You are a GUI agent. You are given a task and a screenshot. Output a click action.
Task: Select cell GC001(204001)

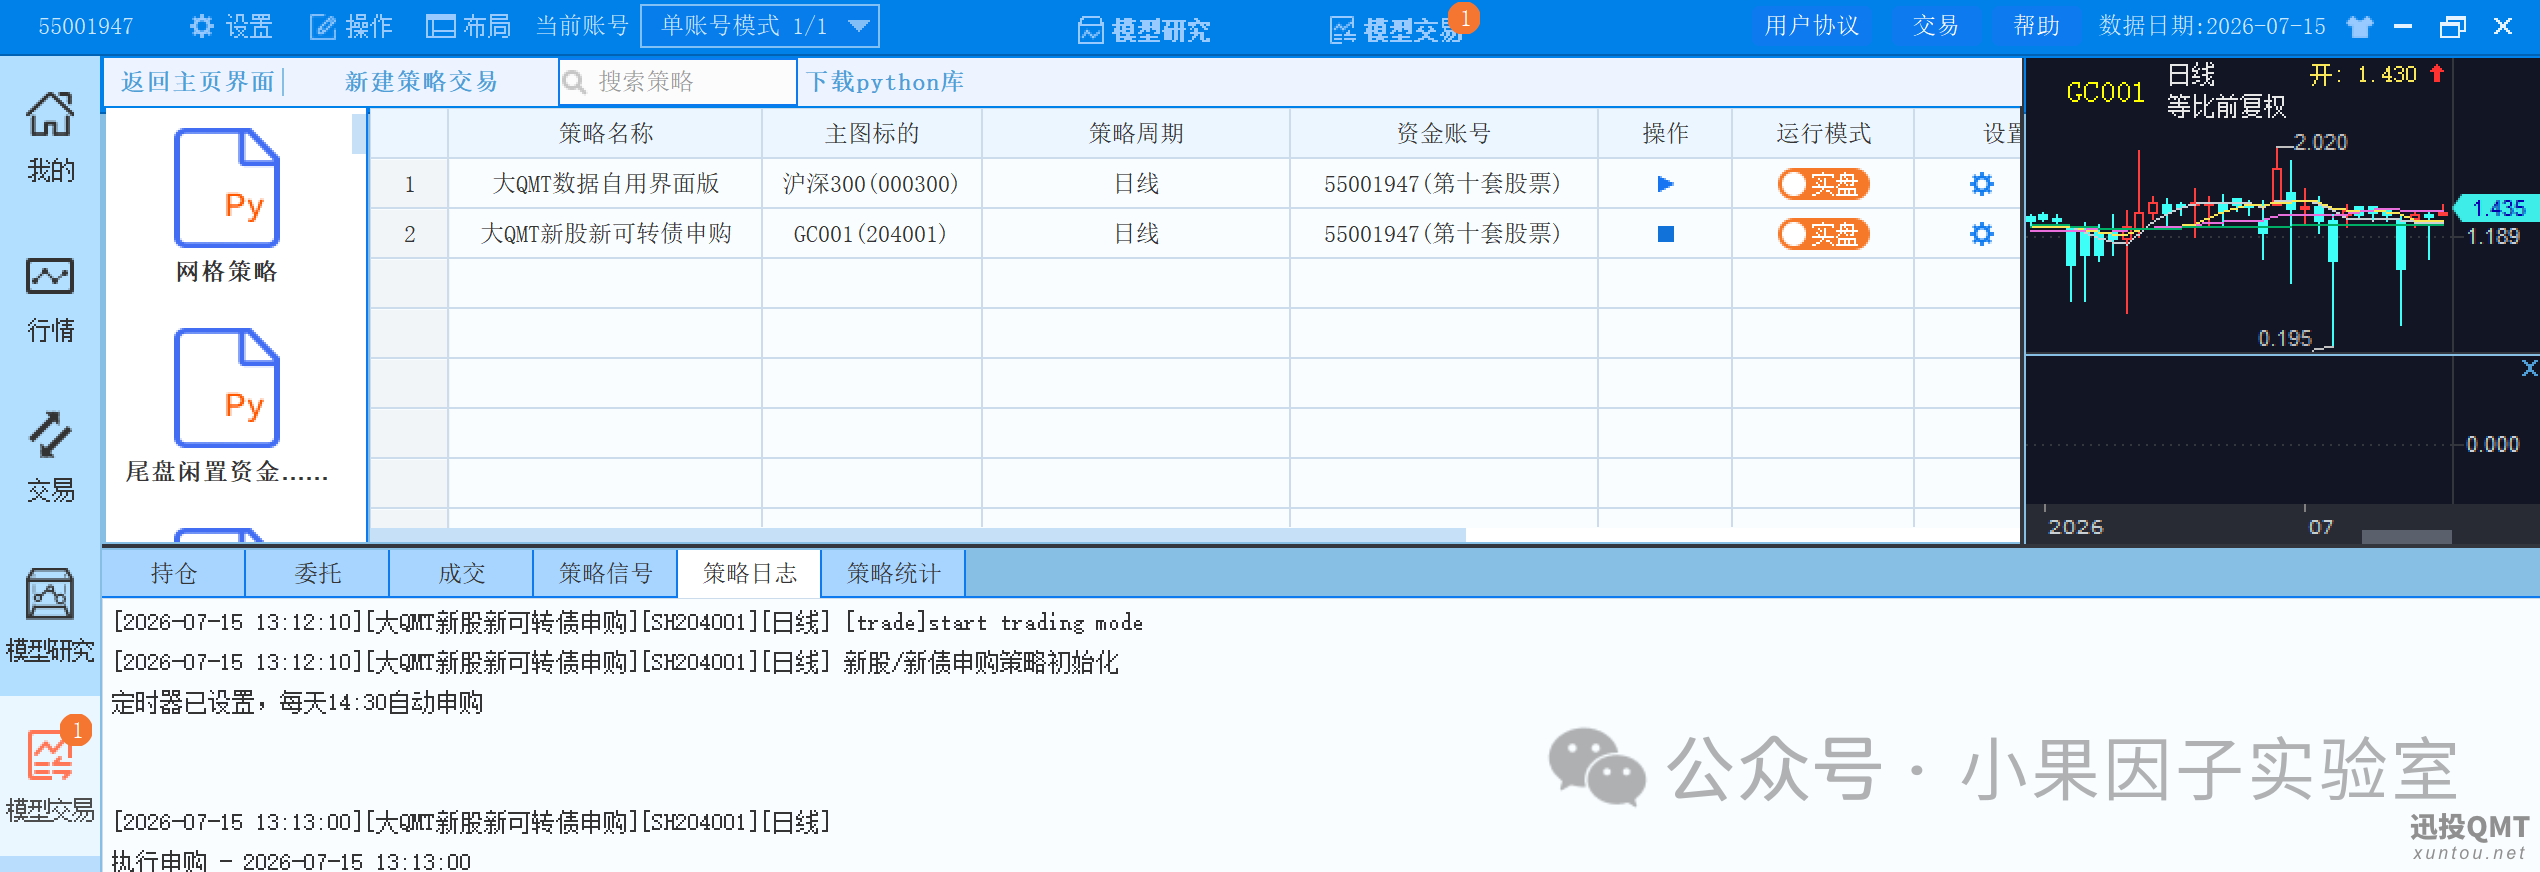coord(872,234)
